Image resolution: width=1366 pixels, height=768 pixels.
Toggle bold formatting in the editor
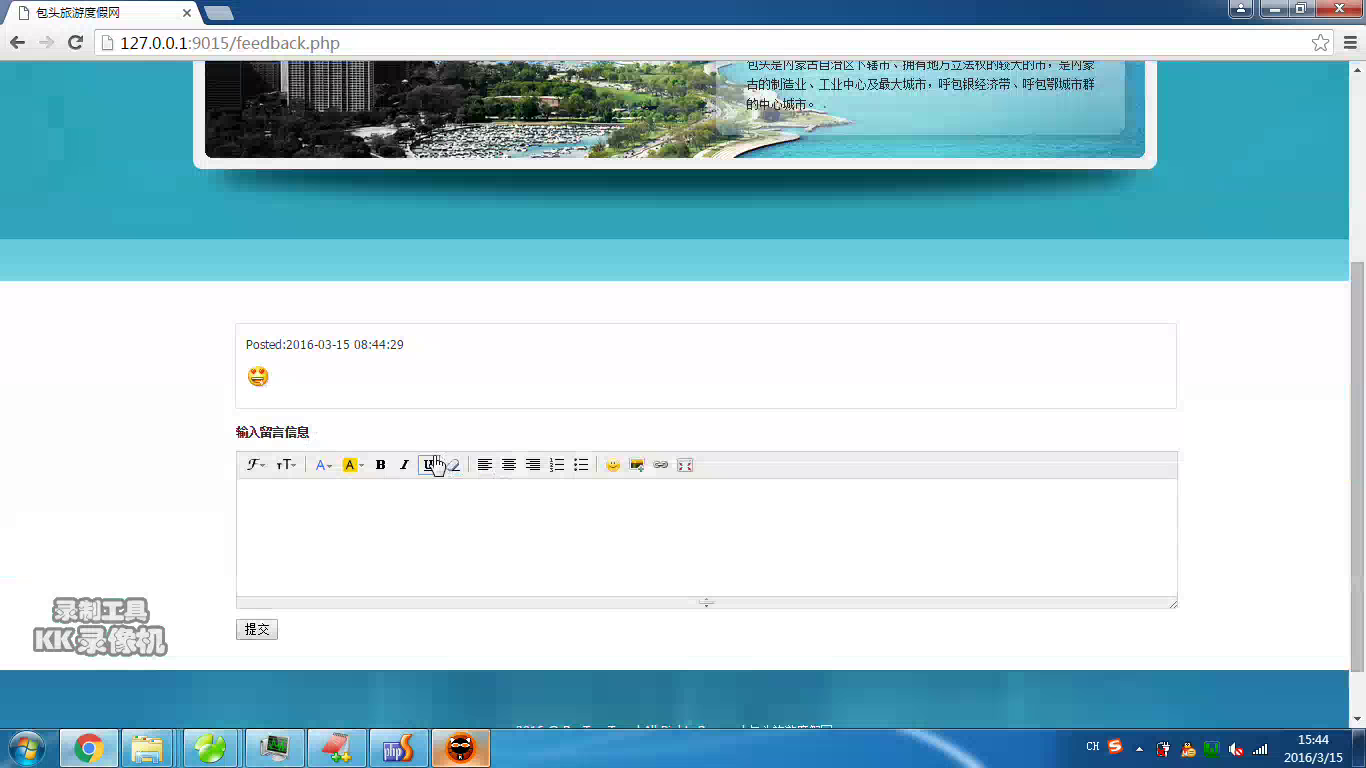point(380,465)
